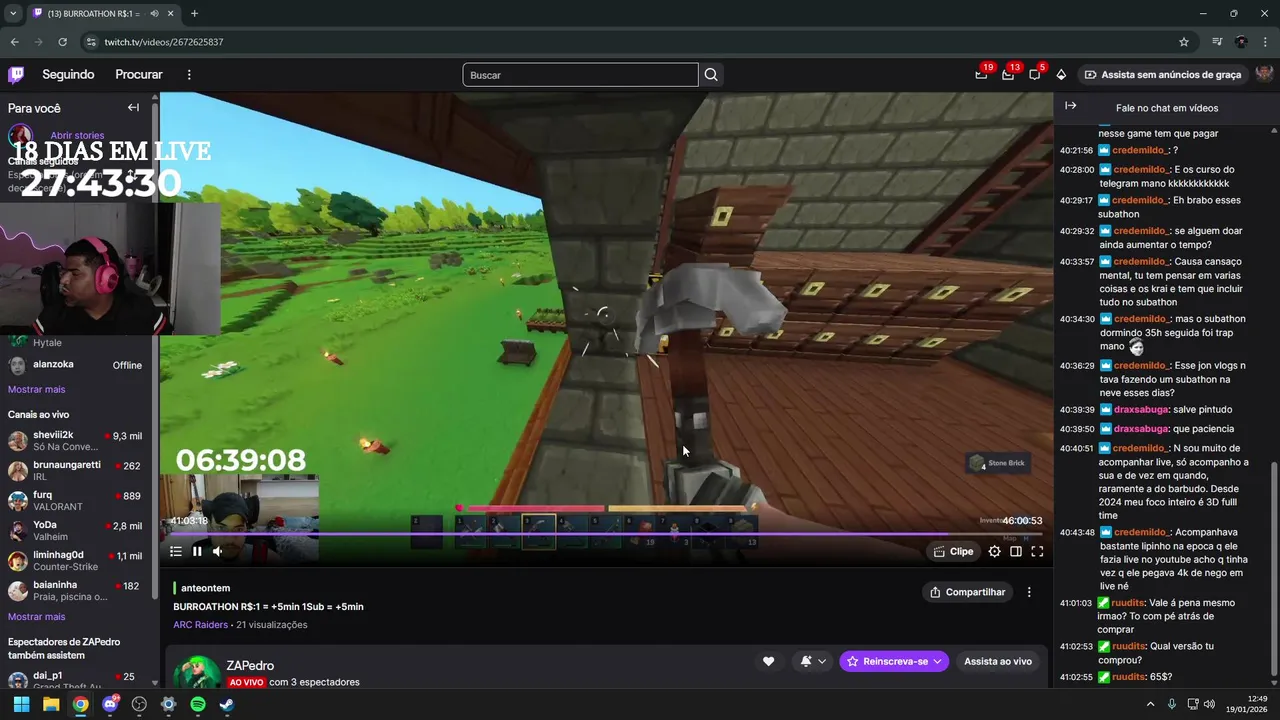The image size is (1280, 720).
Task: Click Reinscreva-se button
Action: (x=894, y=661)
